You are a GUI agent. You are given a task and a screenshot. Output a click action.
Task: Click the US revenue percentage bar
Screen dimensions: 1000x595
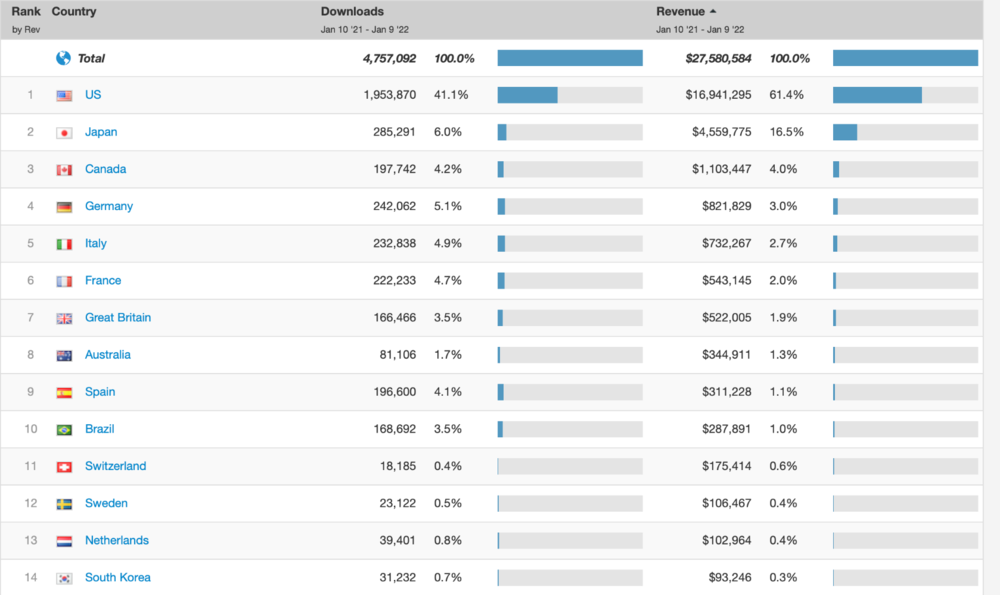tap(905, 95)
